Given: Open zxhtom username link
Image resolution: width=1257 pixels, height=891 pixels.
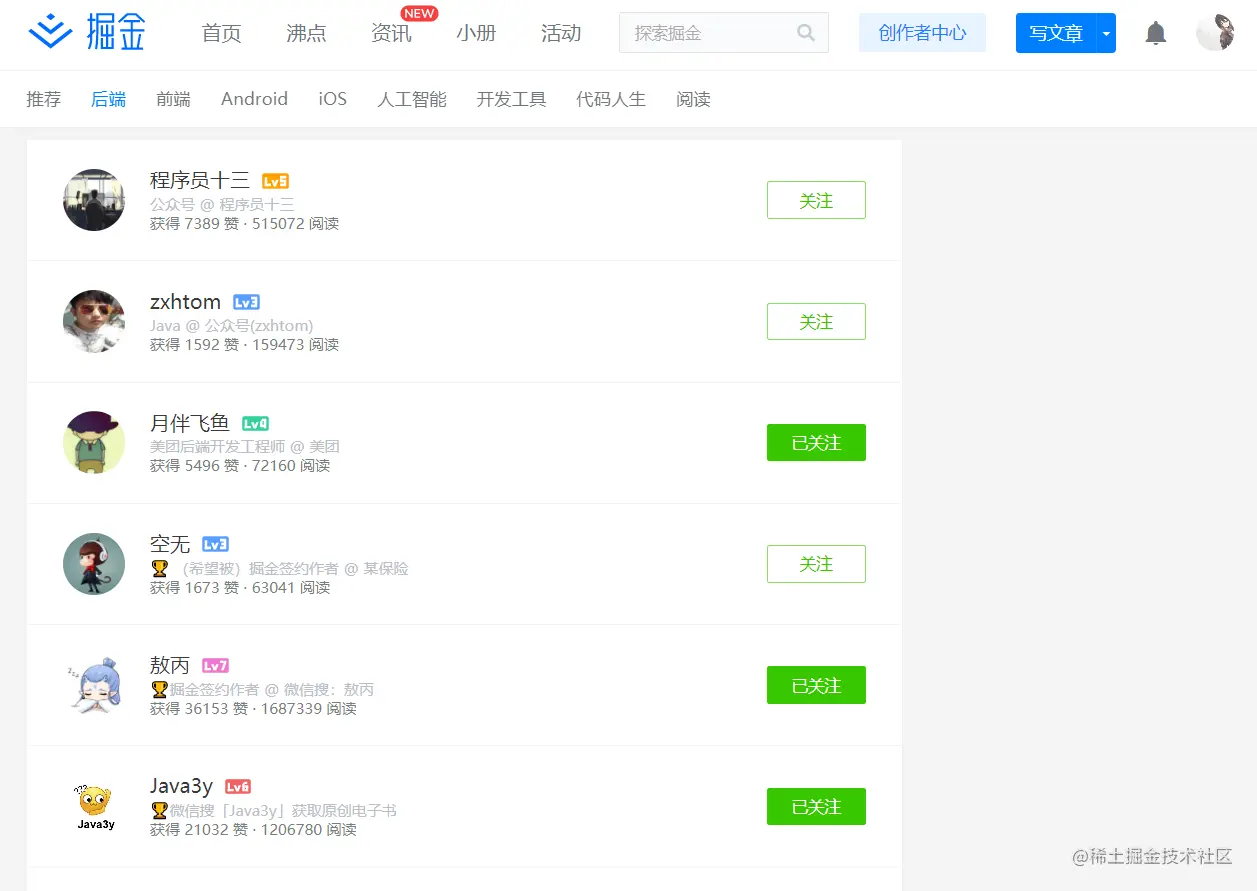Looking at the screenshot, I should (185, 301).
